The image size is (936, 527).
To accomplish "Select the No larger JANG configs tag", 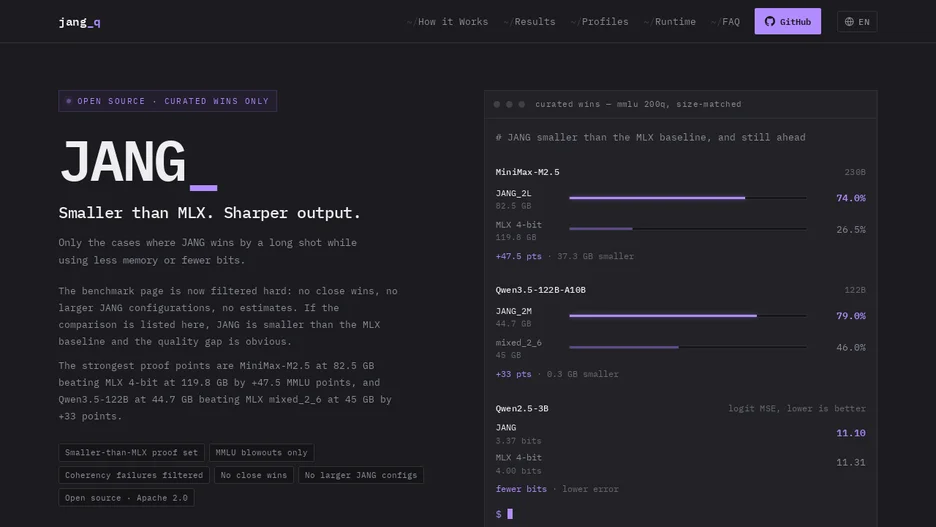I will coord(361,475).
